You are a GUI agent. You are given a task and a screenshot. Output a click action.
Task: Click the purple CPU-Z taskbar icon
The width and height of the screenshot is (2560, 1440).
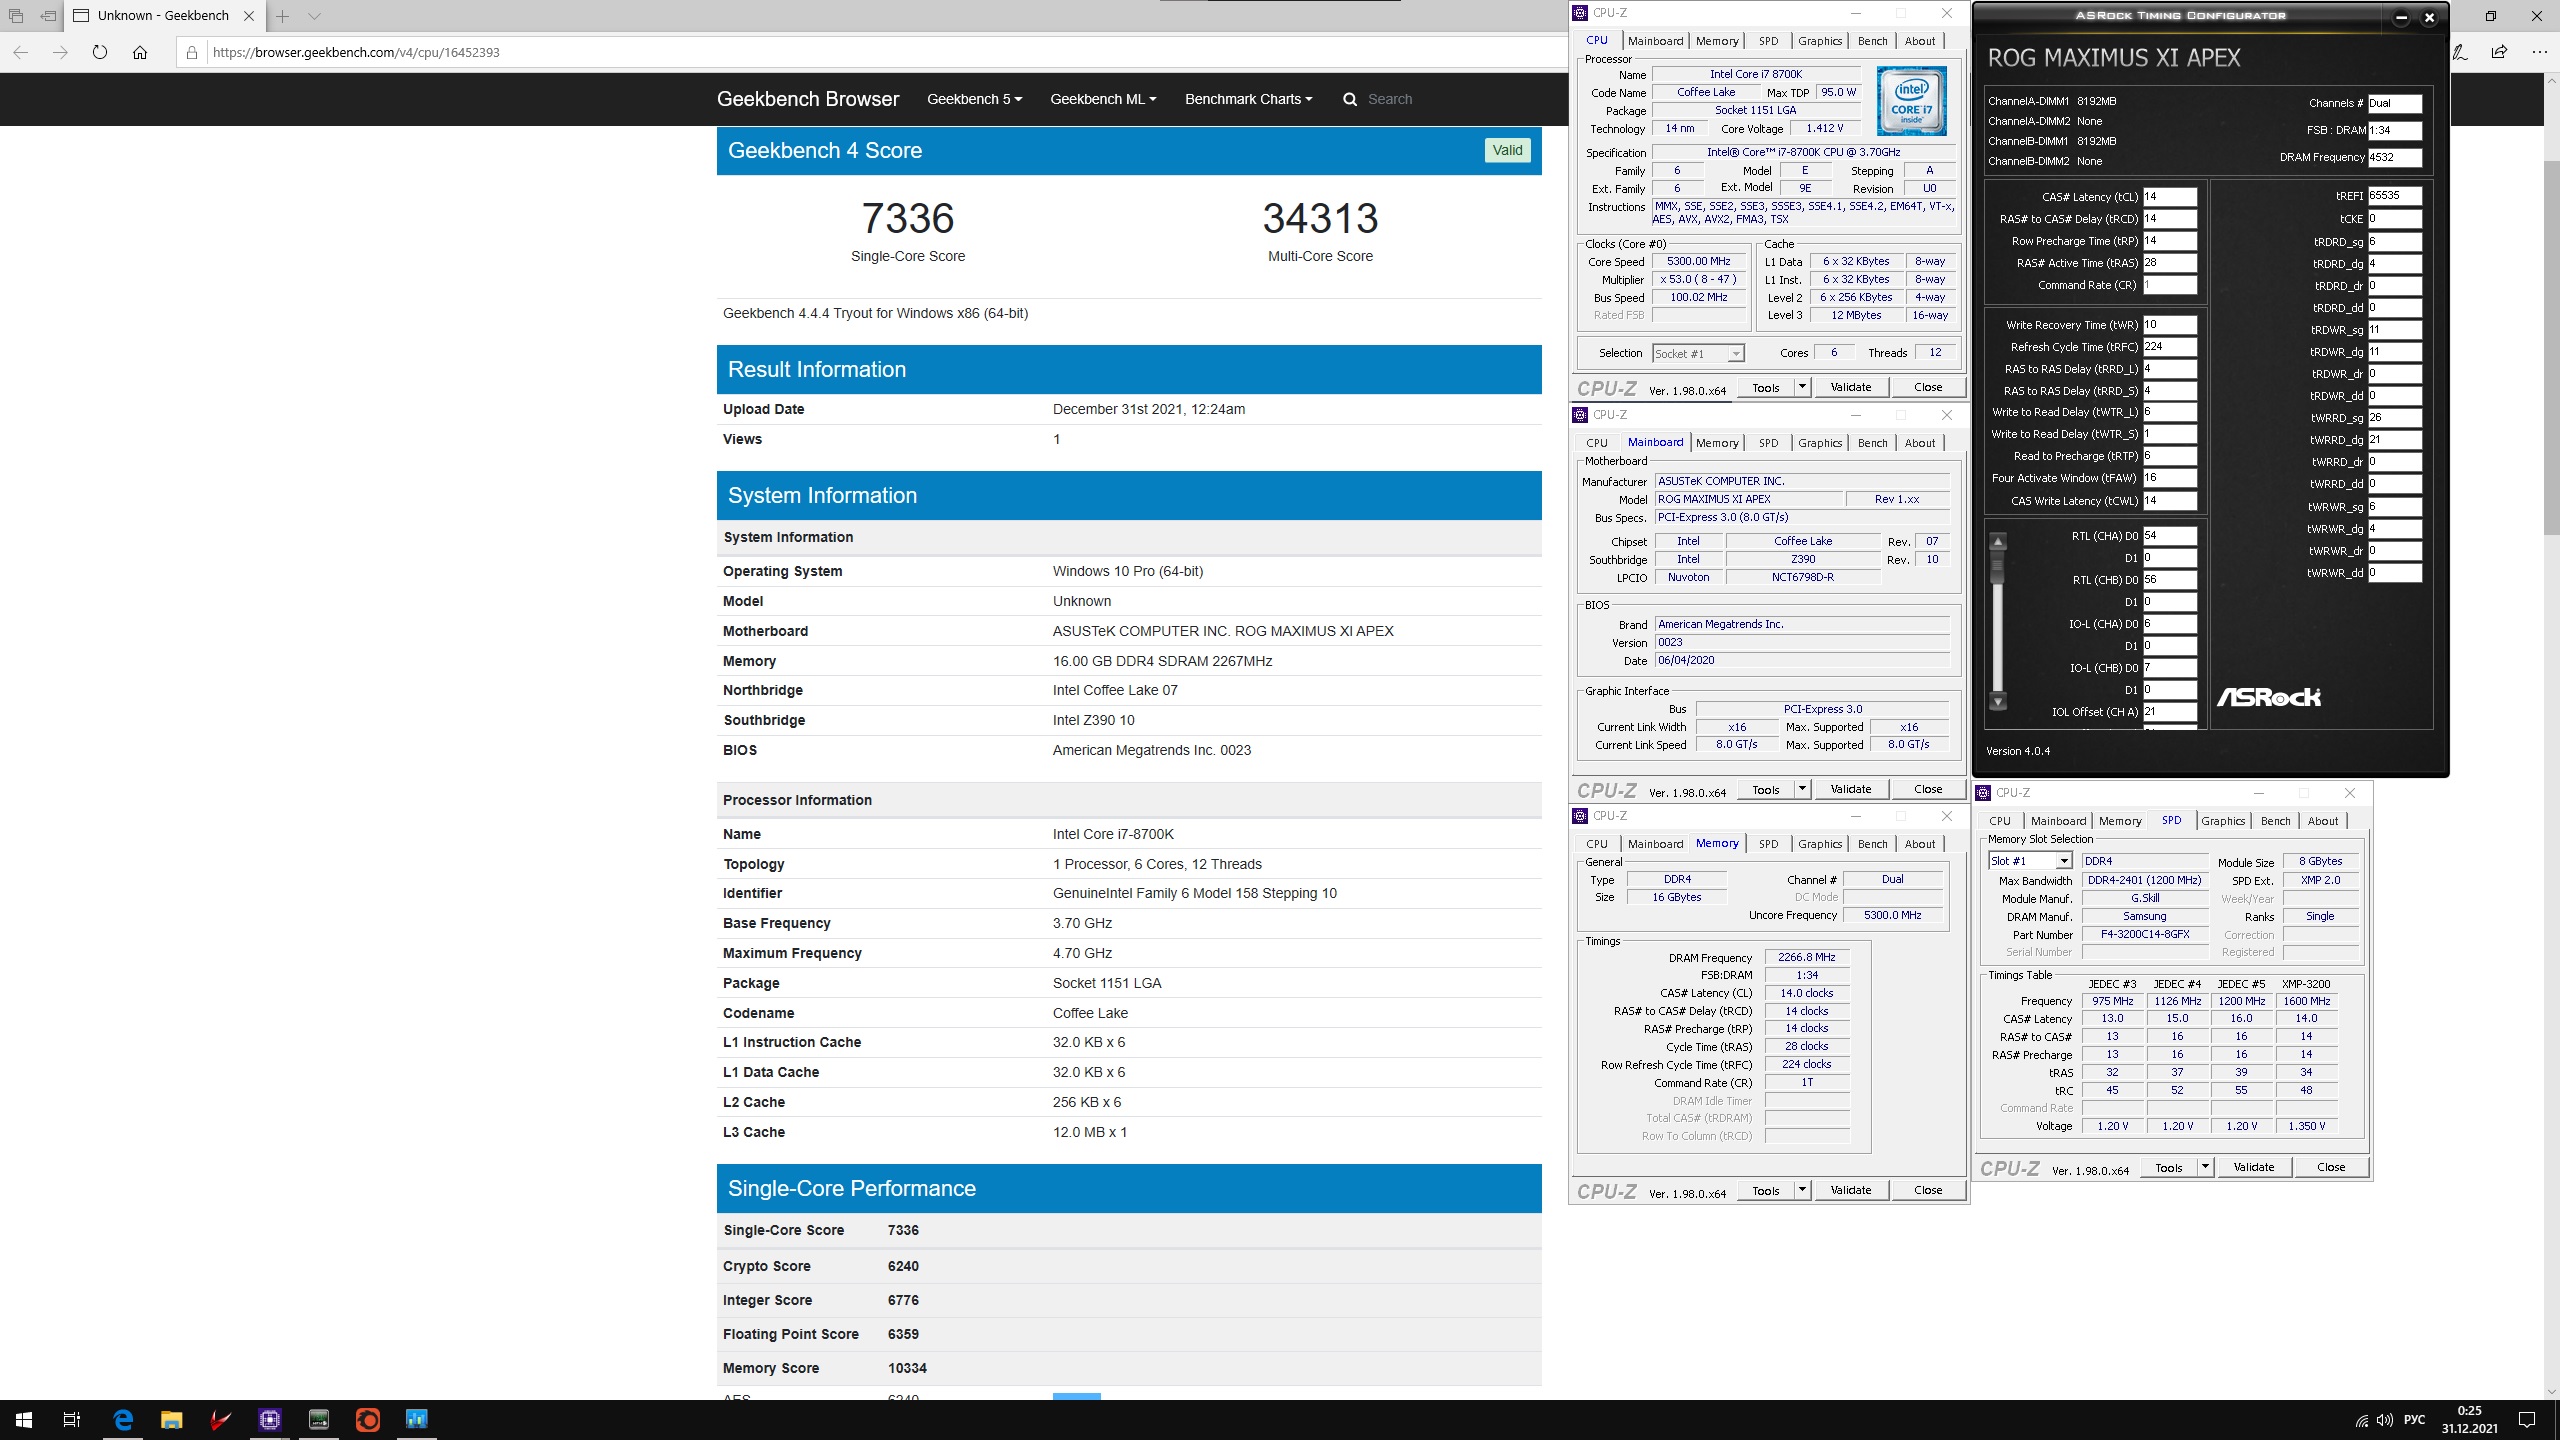click(270, 1419)
